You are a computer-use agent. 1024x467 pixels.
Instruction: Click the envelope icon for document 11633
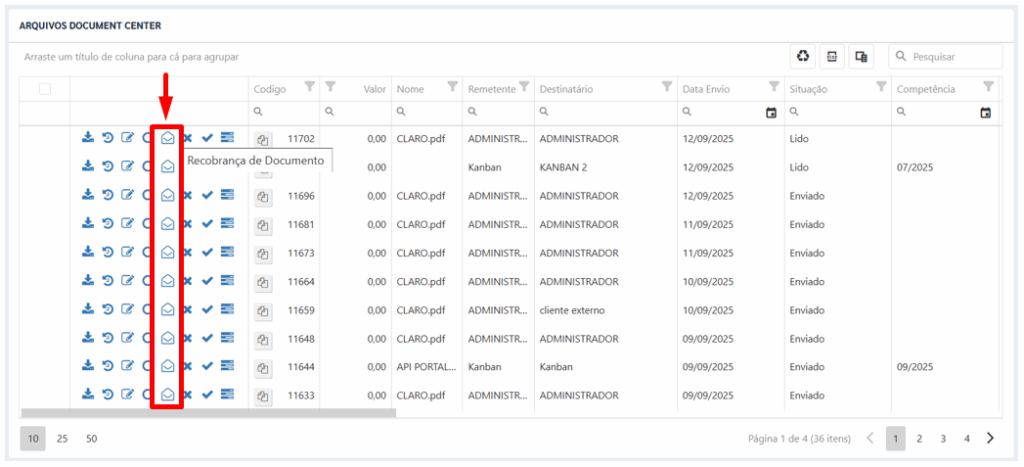coord(168,394)
